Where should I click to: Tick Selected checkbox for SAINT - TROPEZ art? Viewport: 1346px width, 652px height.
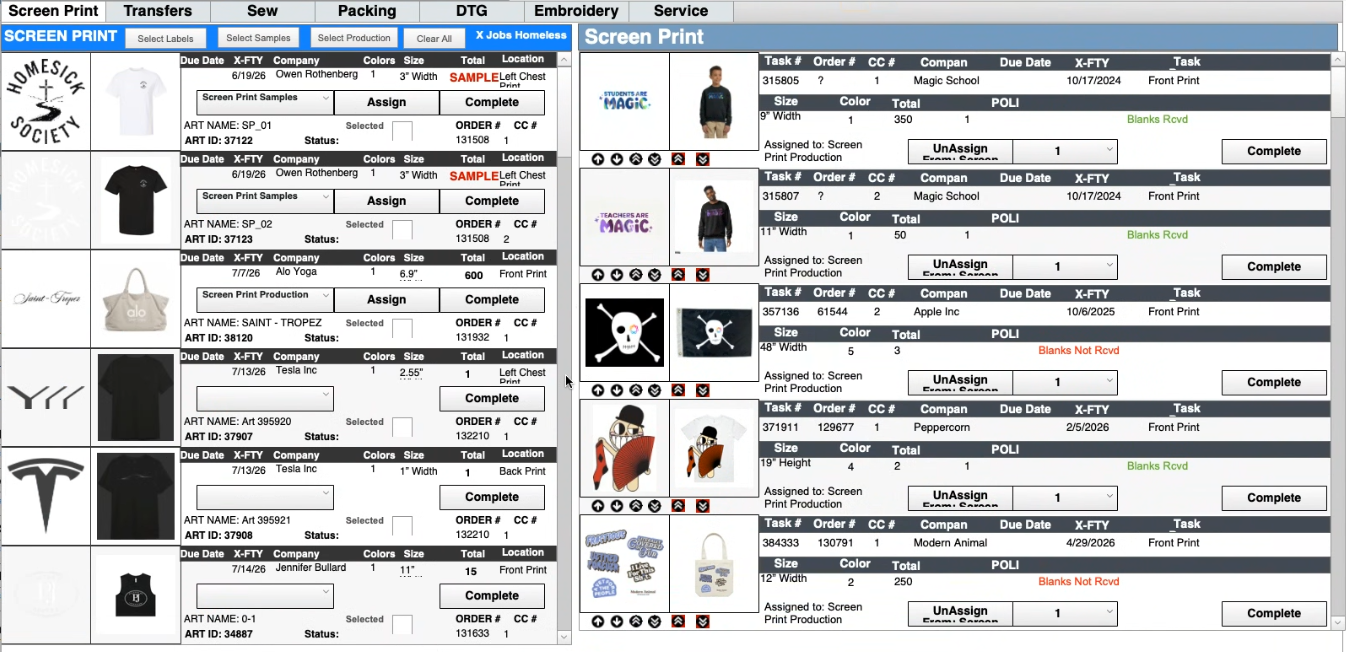click(x=402, y=328)
